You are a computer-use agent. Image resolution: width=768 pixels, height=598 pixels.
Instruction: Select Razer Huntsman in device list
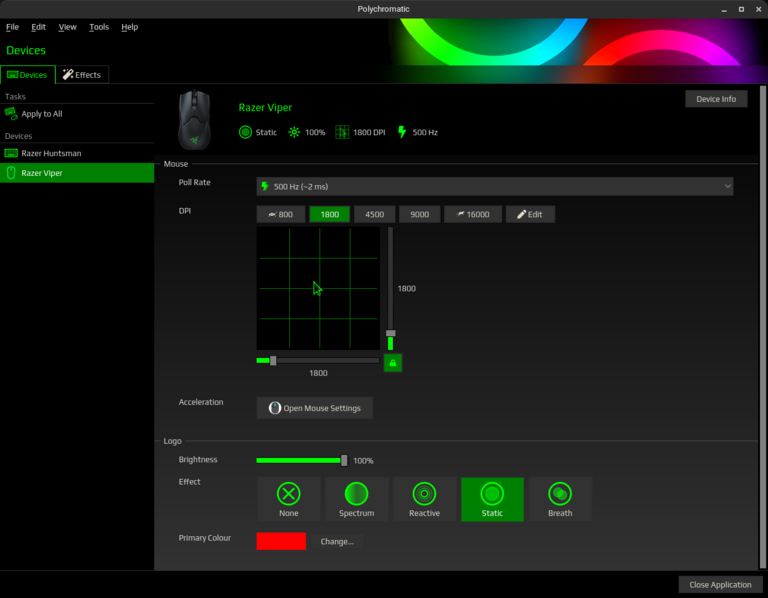point(77,153)
